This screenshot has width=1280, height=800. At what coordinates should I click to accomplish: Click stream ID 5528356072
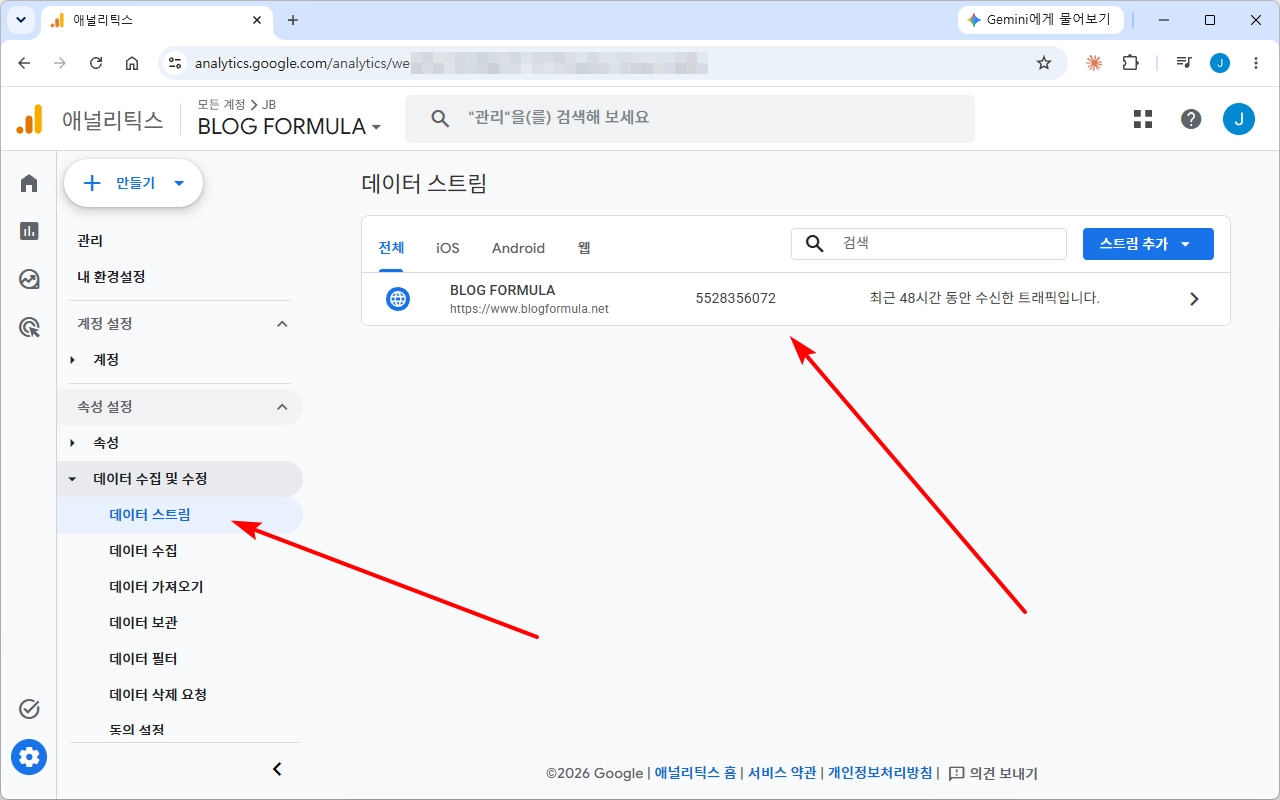(x=735, y=298)
